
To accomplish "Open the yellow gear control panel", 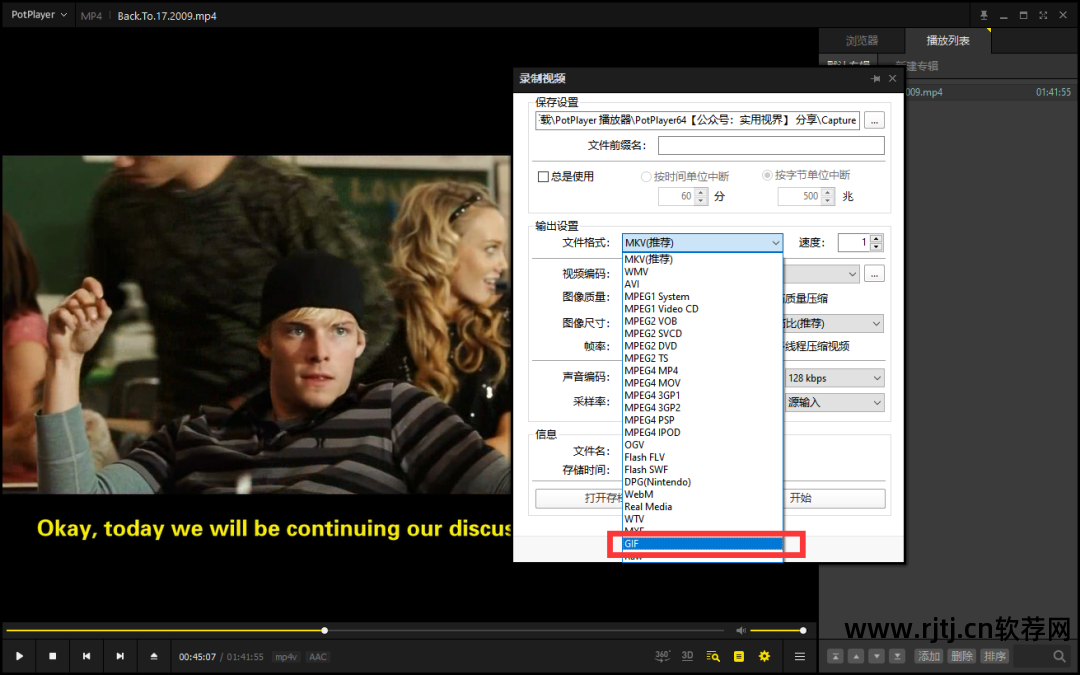I will click(764, 656).
